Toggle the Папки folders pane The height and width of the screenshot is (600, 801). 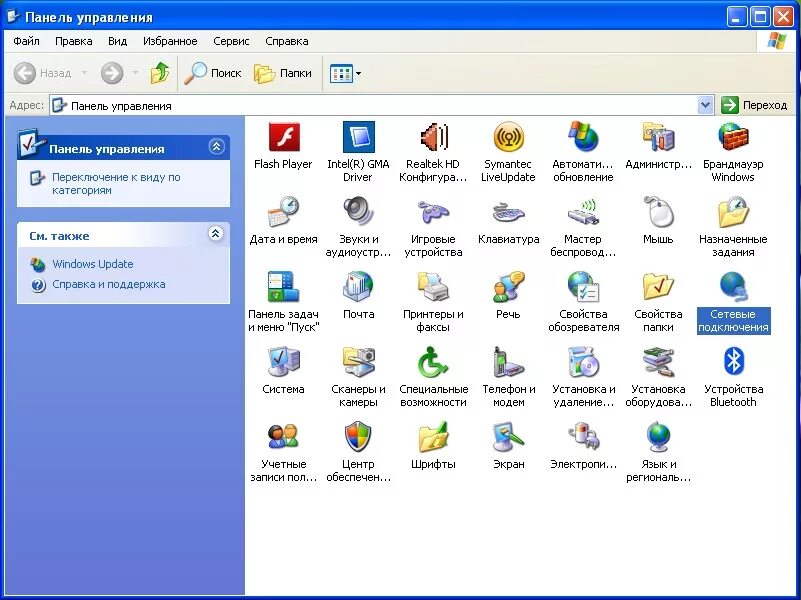[283, 73]
